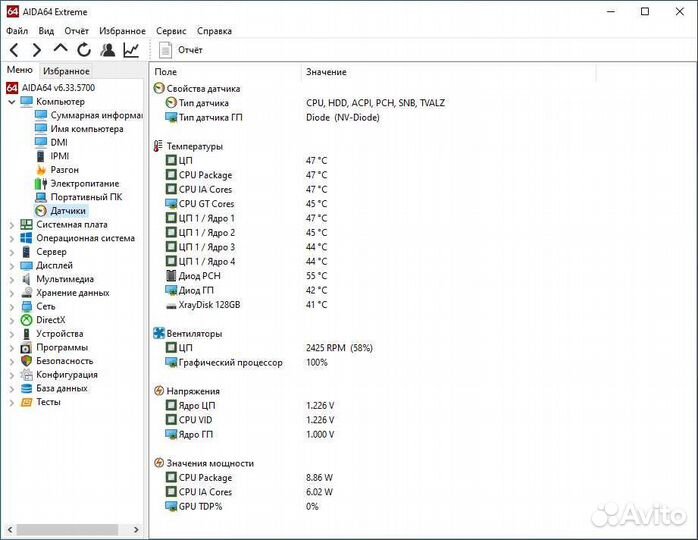Click the shield icon beside Безопасность

coord(27,361)
